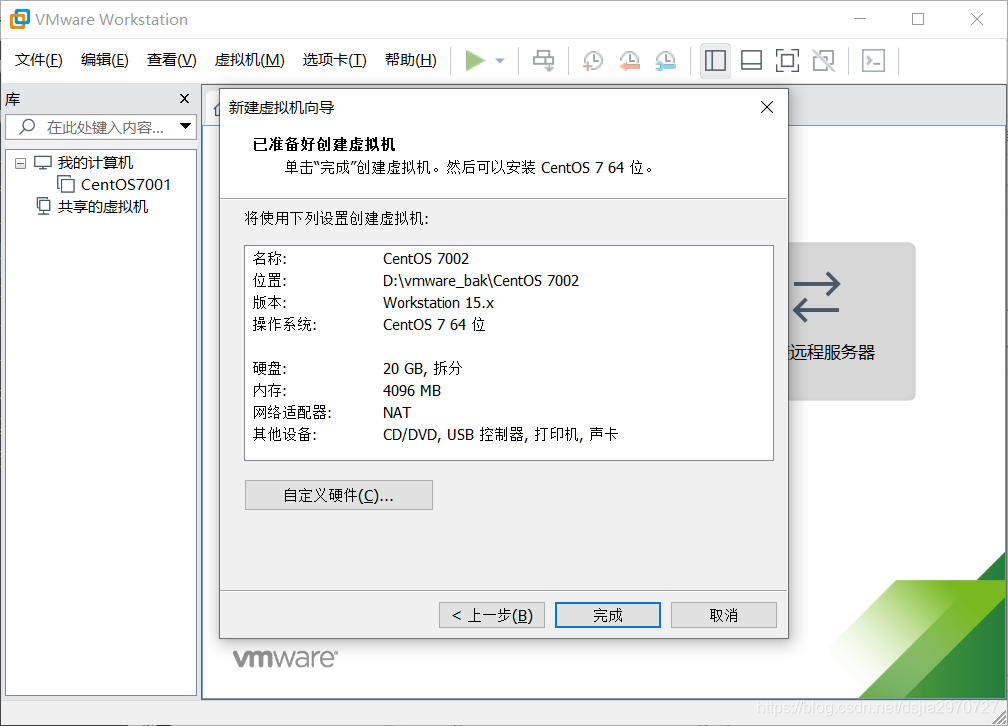Click the green Power On play icon
Screen dimensions: 1008x726
click(x=475, y=60)
